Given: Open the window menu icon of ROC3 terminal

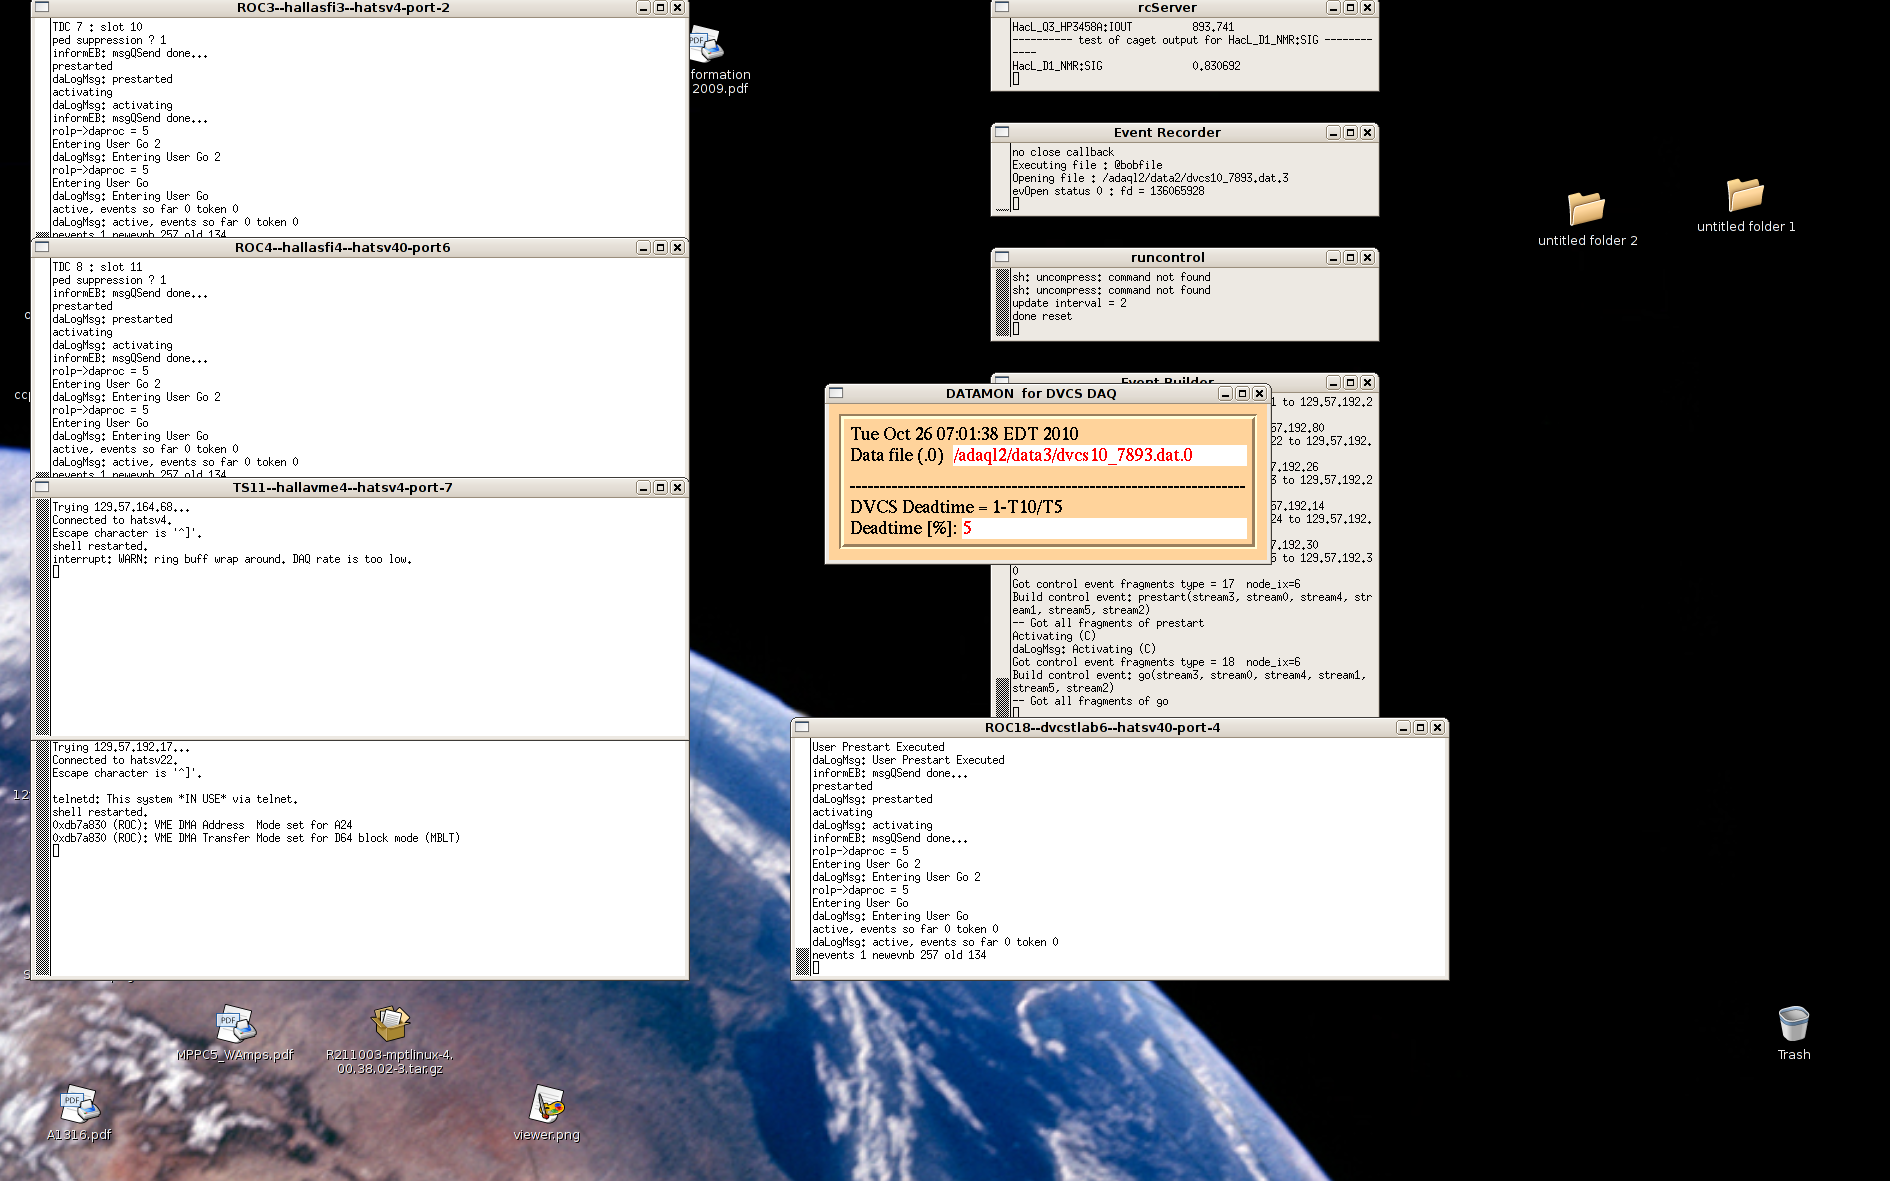Looking at the screenshot, I should 42,8.
